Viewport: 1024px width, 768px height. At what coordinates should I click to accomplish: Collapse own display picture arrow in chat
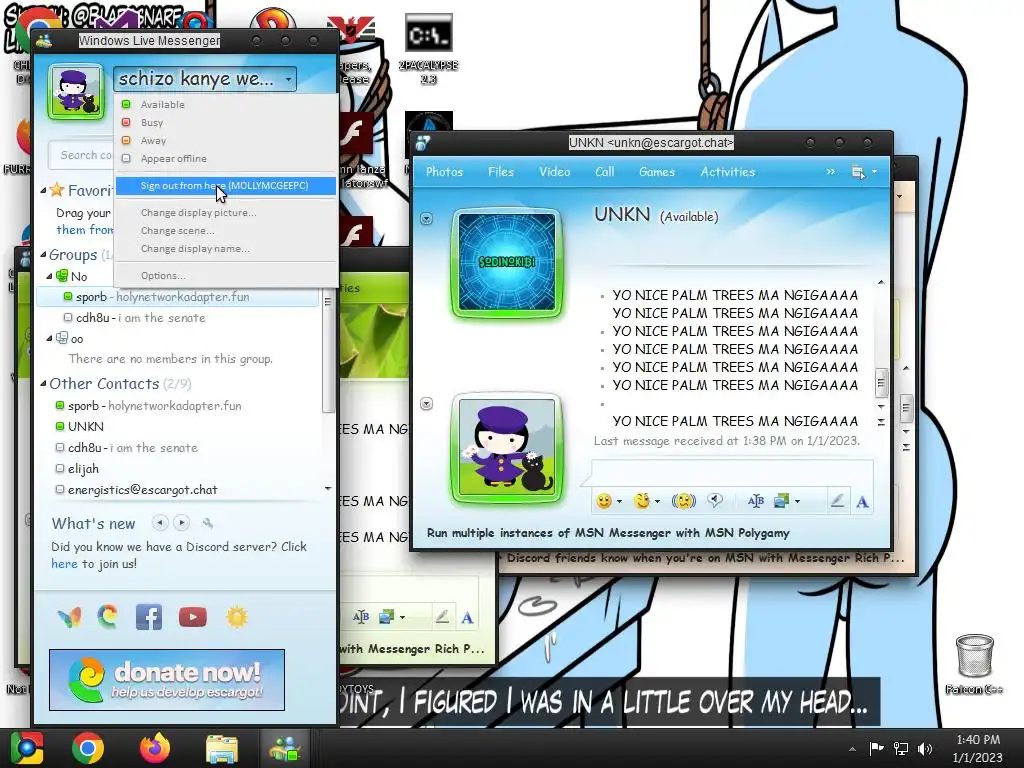coord(426,404)
